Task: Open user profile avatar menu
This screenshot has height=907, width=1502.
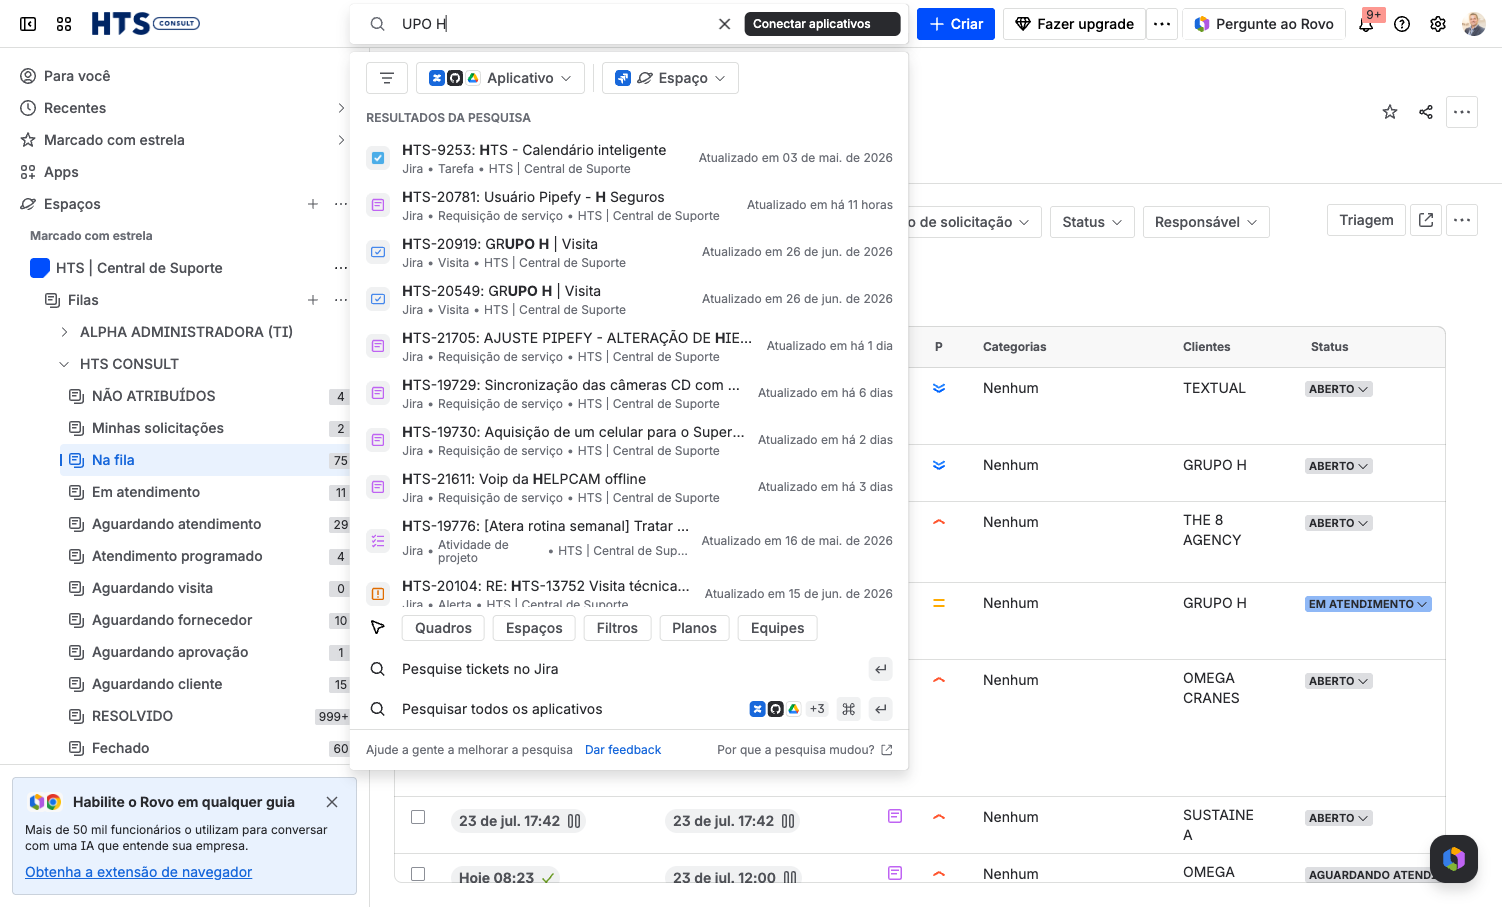Action: 1474,24
